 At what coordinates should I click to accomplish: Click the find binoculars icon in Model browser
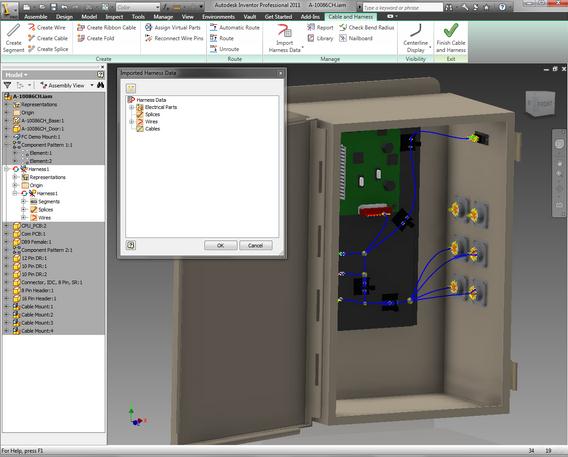100,85
